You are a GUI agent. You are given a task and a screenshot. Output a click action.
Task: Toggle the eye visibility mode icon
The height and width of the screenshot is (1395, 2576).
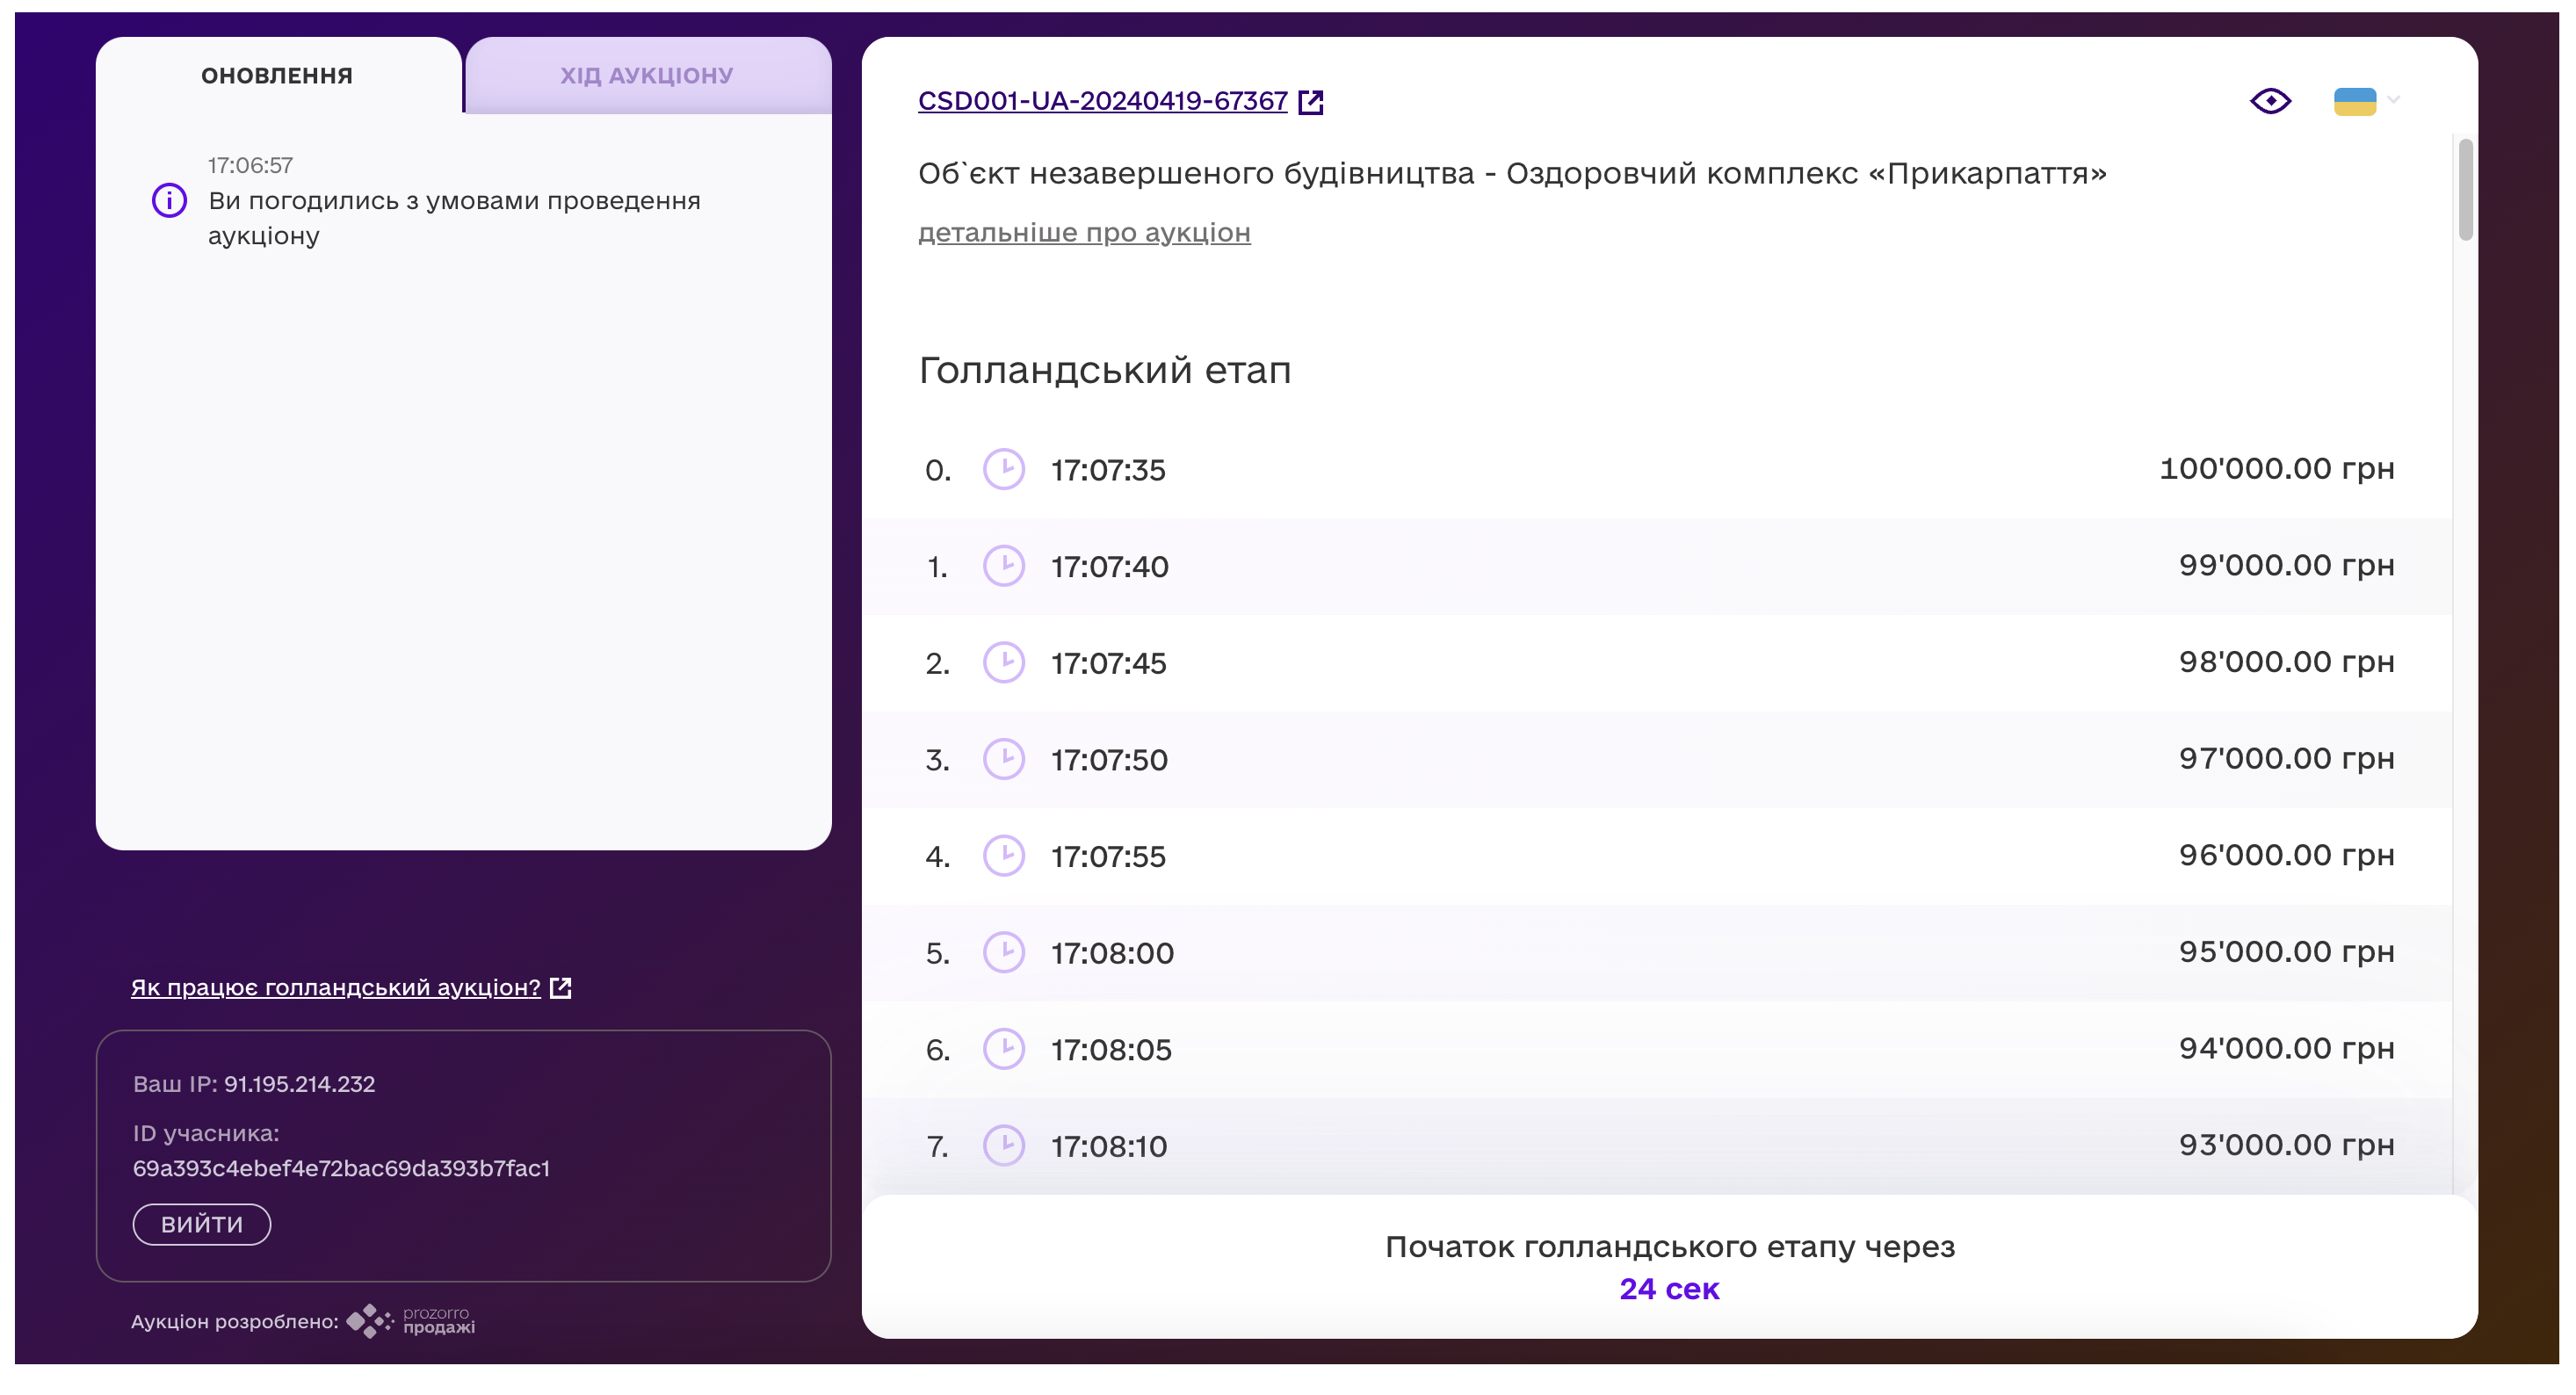pyautogui.click(x=2270, y=101)
